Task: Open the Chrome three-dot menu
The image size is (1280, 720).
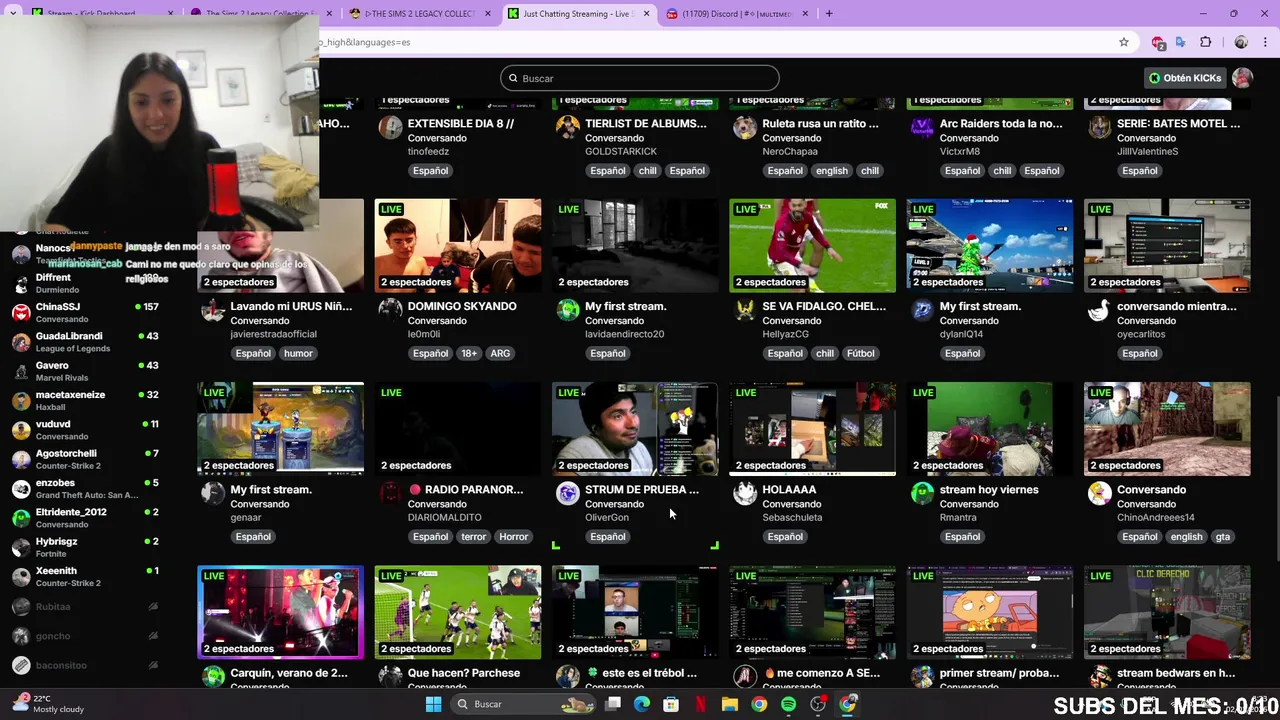Action: (x=1267, y=42)
